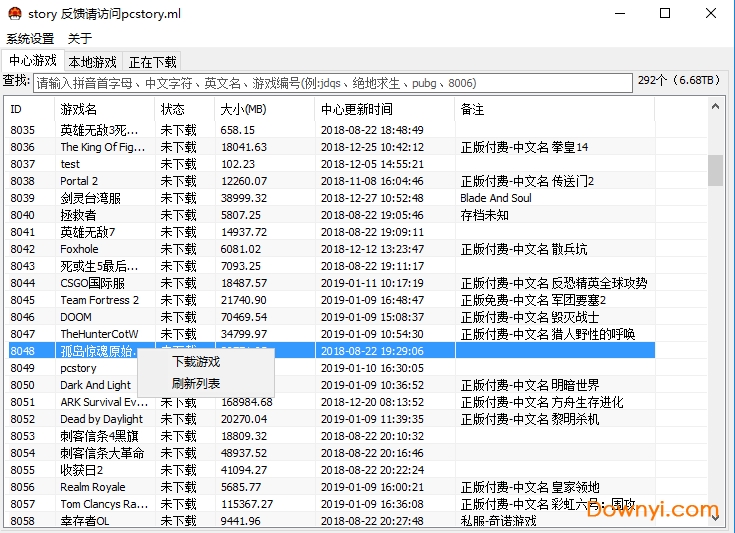Click the 292个 (6.68TB) total label

click(x=679, y=80)
